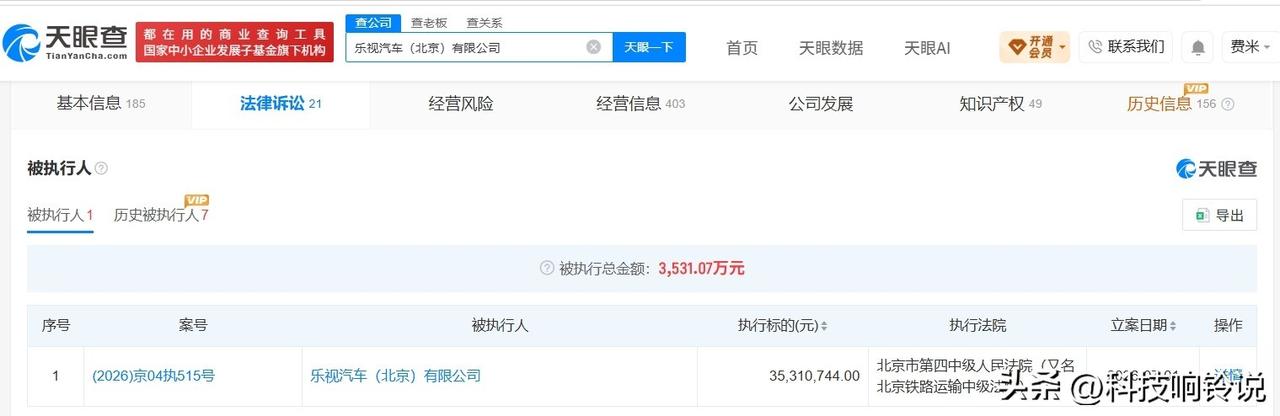Select the 查老板 search tab
The height and width of the screenshot is (416, 1280).
point(429,22)
